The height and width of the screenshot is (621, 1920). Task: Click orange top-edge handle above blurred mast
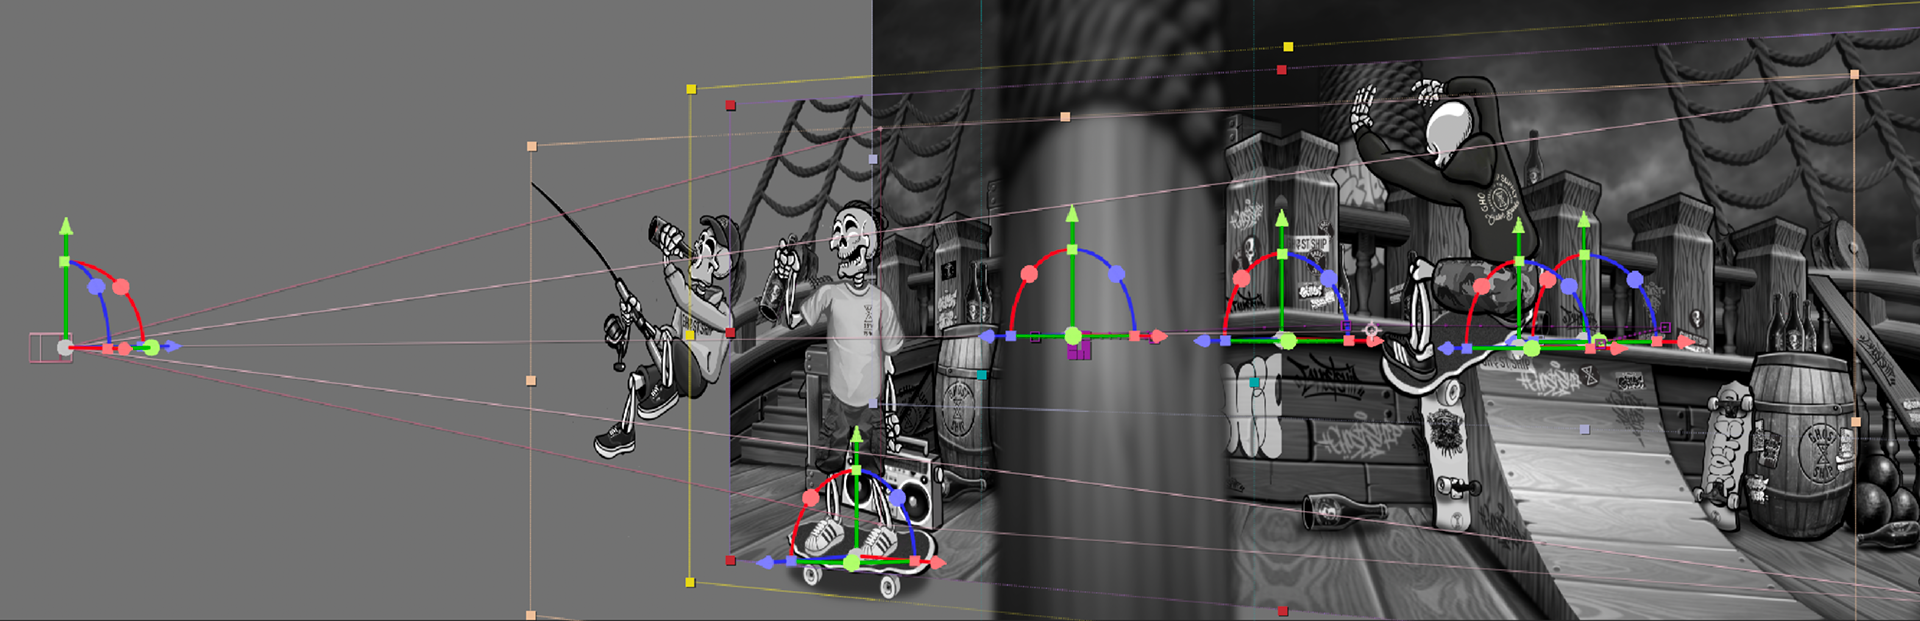[x=1065, y=117]
